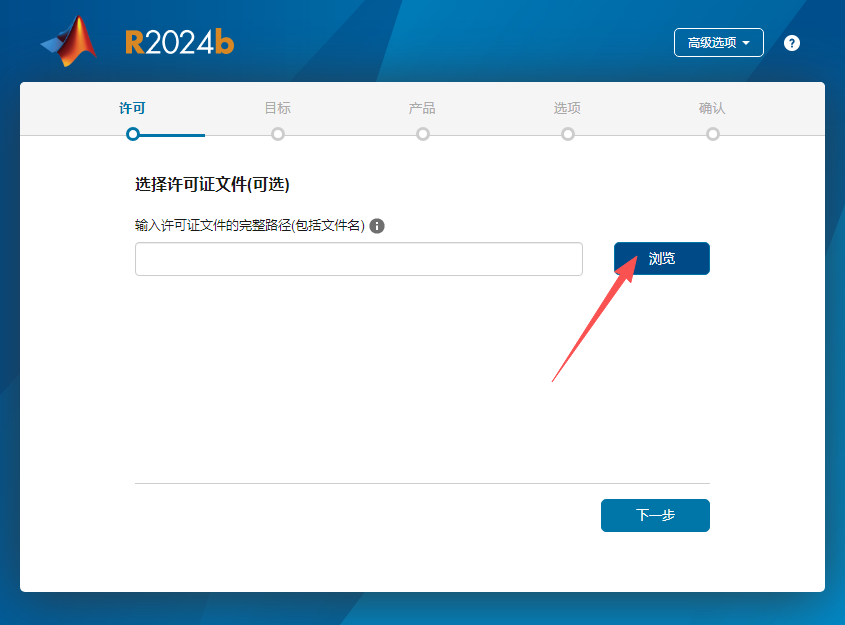The height and width of the screenshot is (625, 845).
Task: Switch to the 产品 tab
Action: 422,108
